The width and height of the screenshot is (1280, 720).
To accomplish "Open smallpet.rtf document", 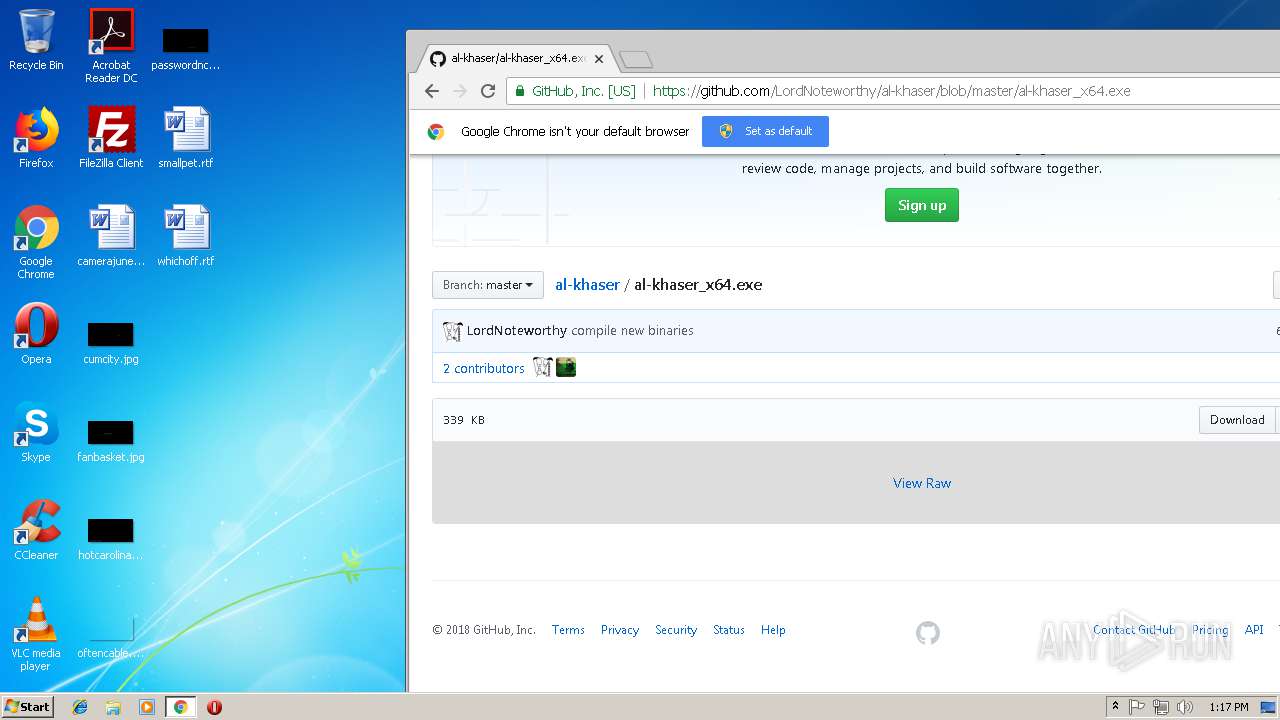I will click(x=186, y=138).
